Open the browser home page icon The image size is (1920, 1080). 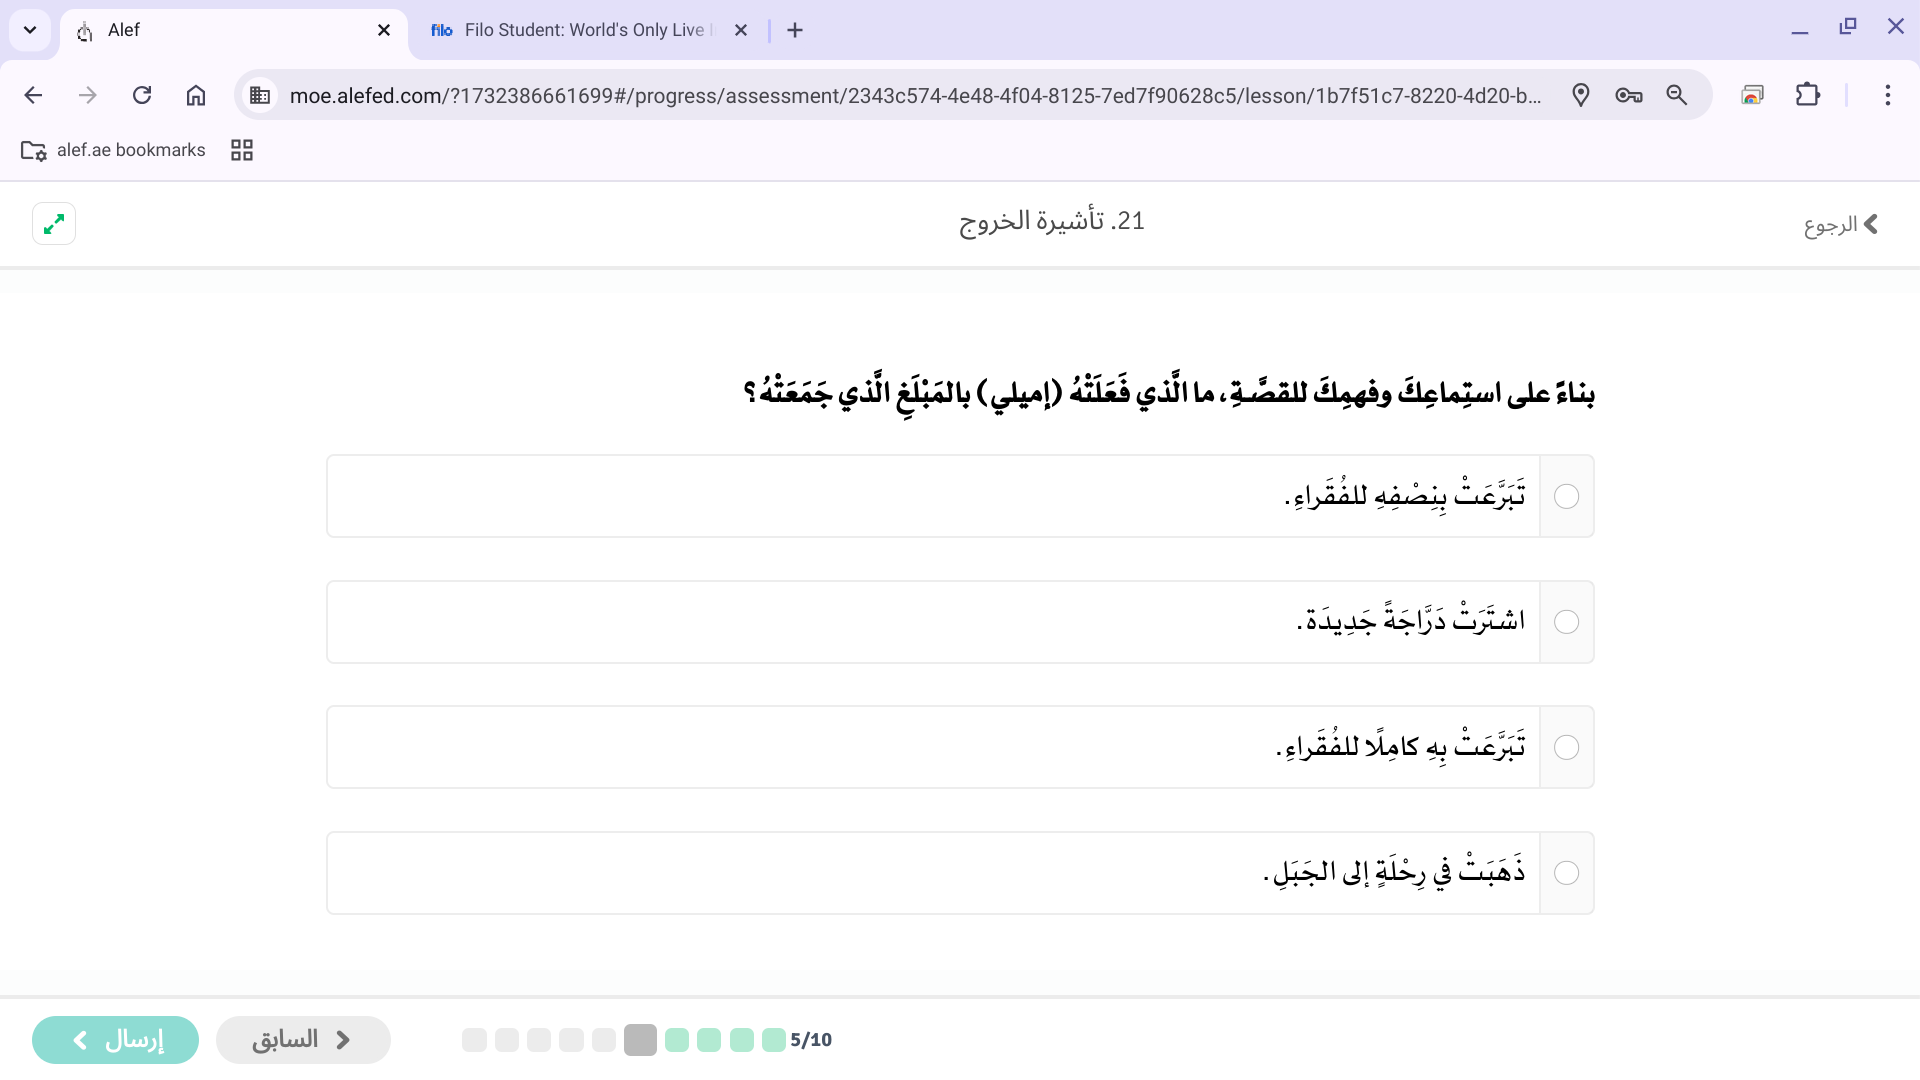pos(196,95)
